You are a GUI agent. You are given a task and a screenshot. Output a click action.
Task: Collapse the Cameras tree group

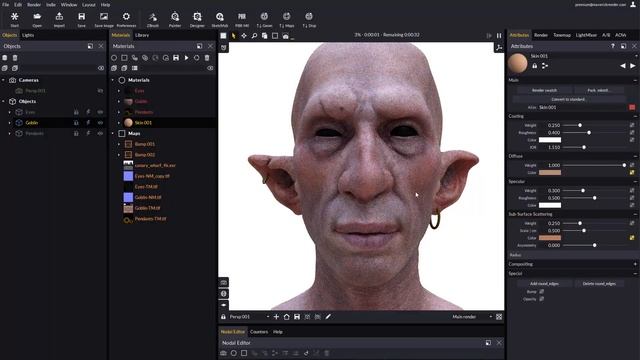(4, 80)
